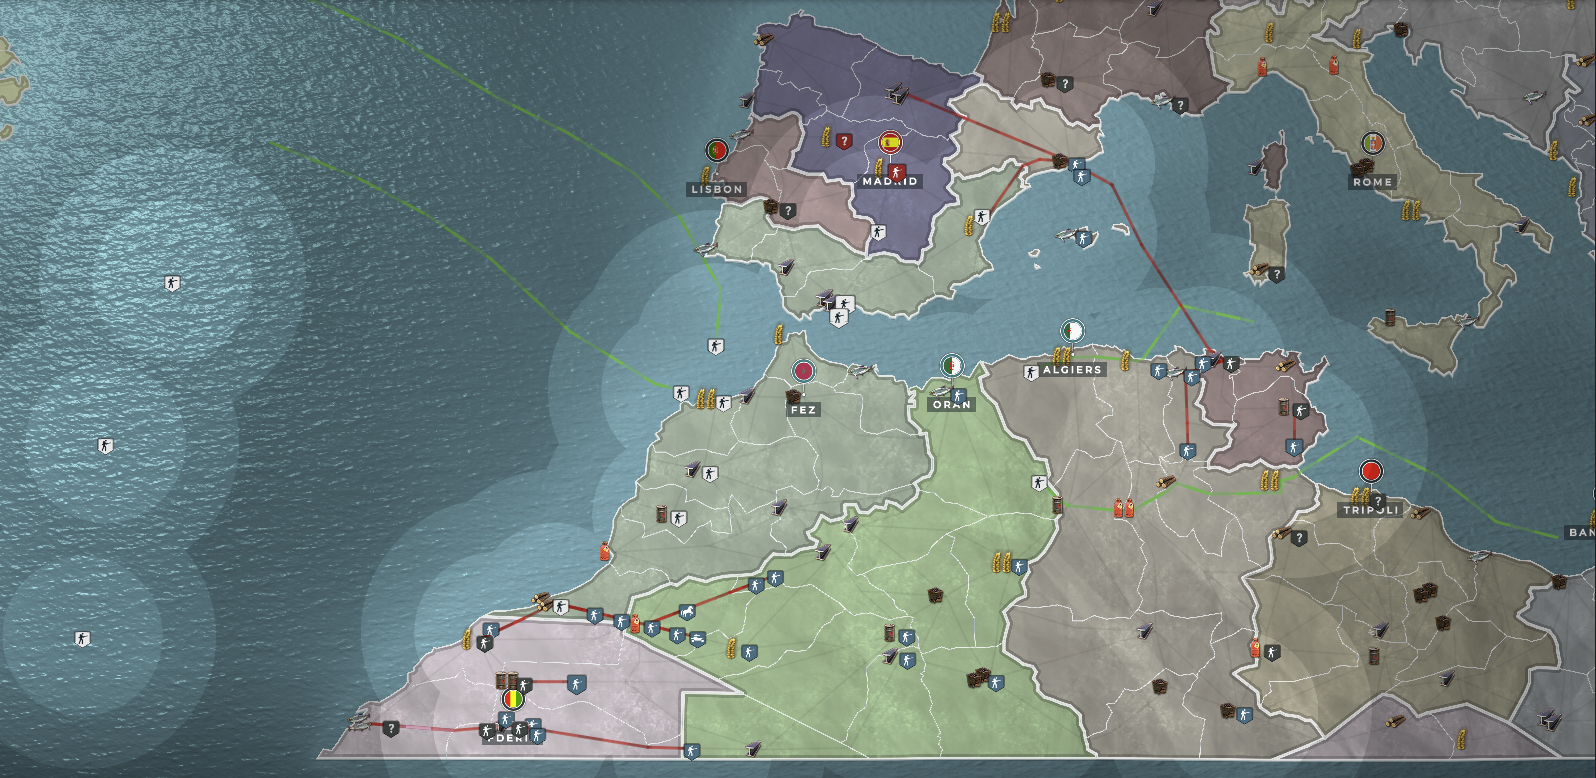The height and width of the screenshot is (778, 1596).
Task: Click the TRIPOLI city label
Action: coord(1371,510)
